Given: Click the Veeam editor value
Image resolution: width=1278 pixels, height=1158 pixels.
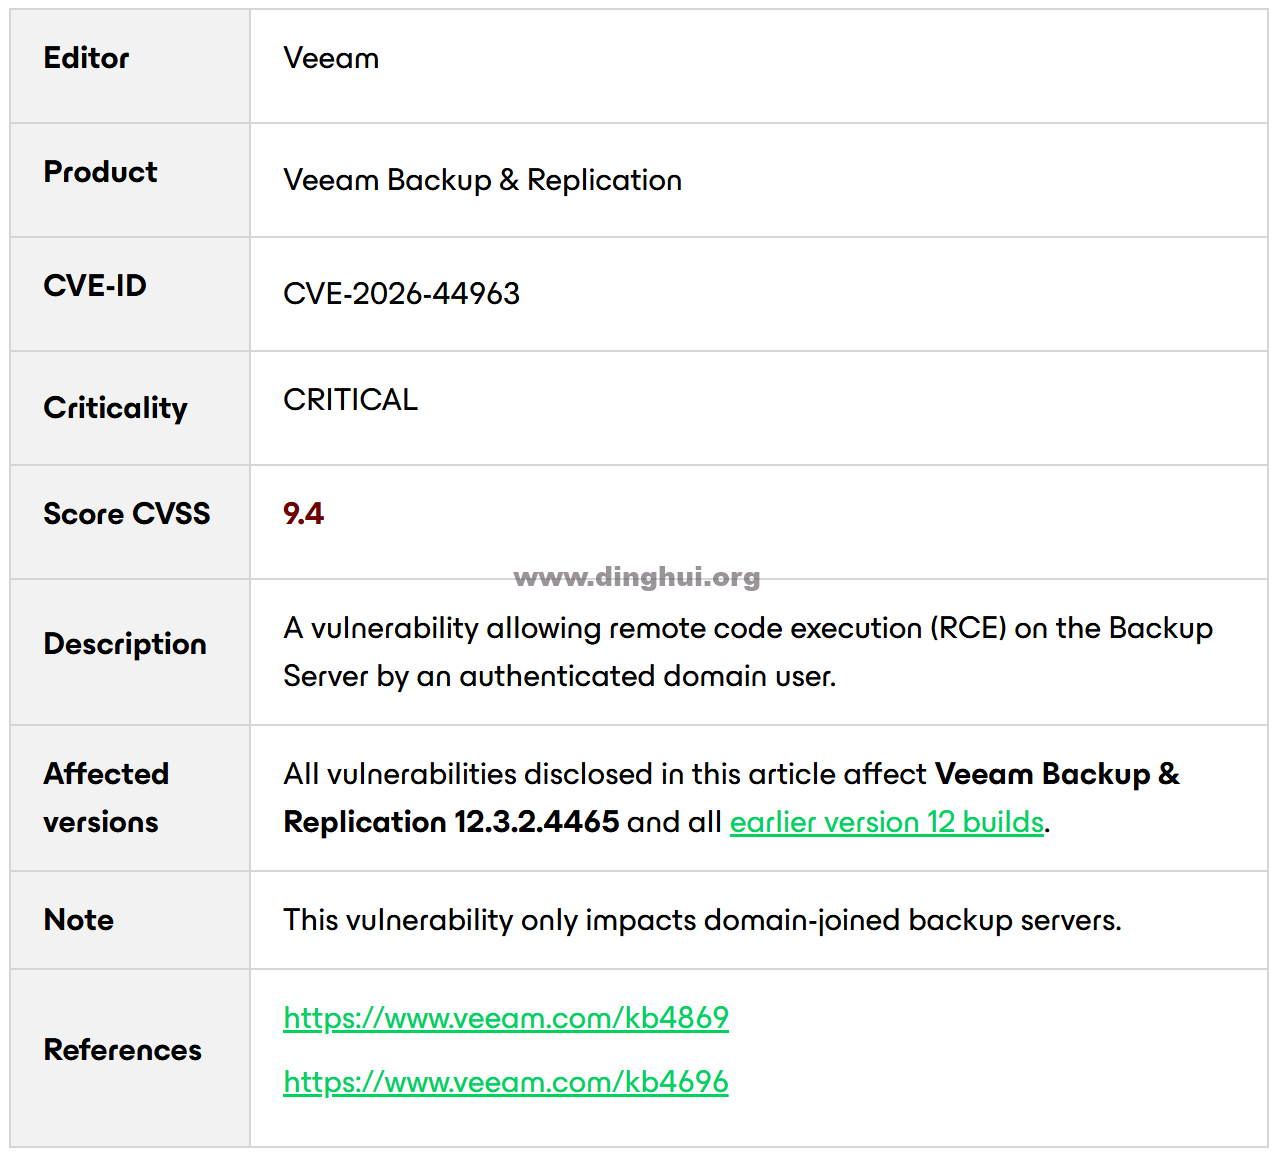Looking at the screenshot, I should click(331, 58).
